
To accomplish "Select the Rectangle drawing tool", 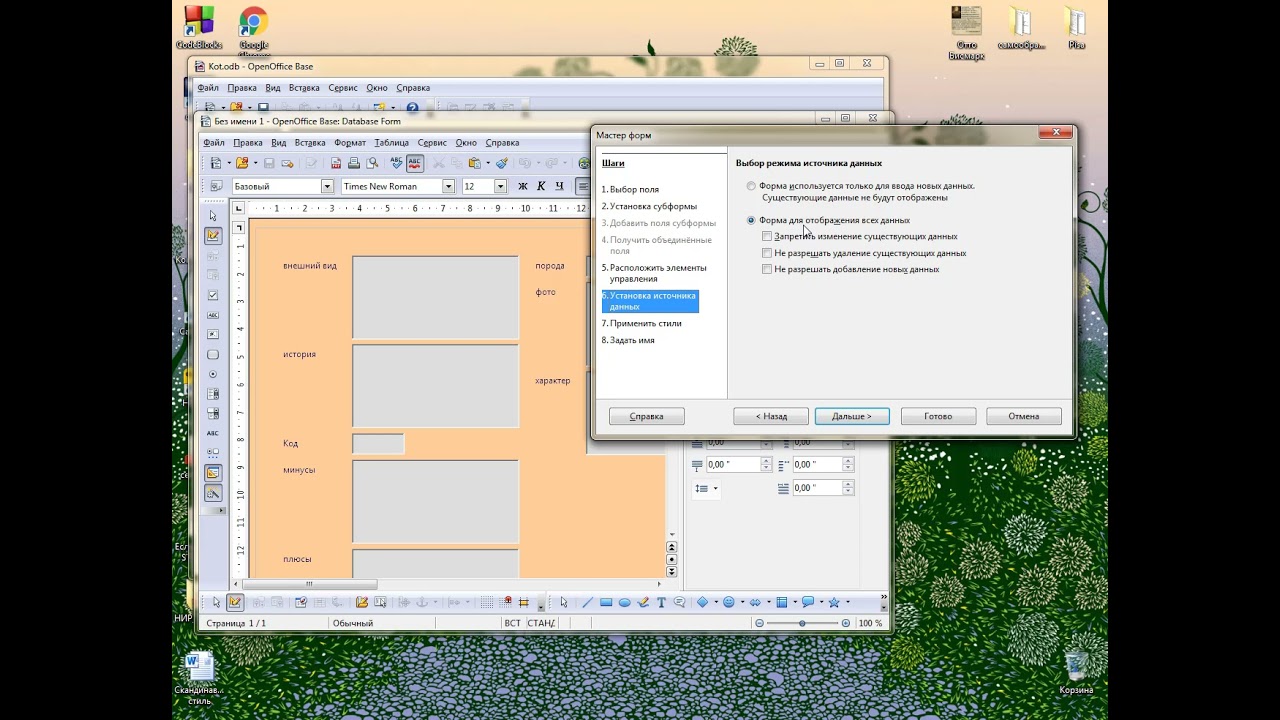I will click(x=606, y=602).
